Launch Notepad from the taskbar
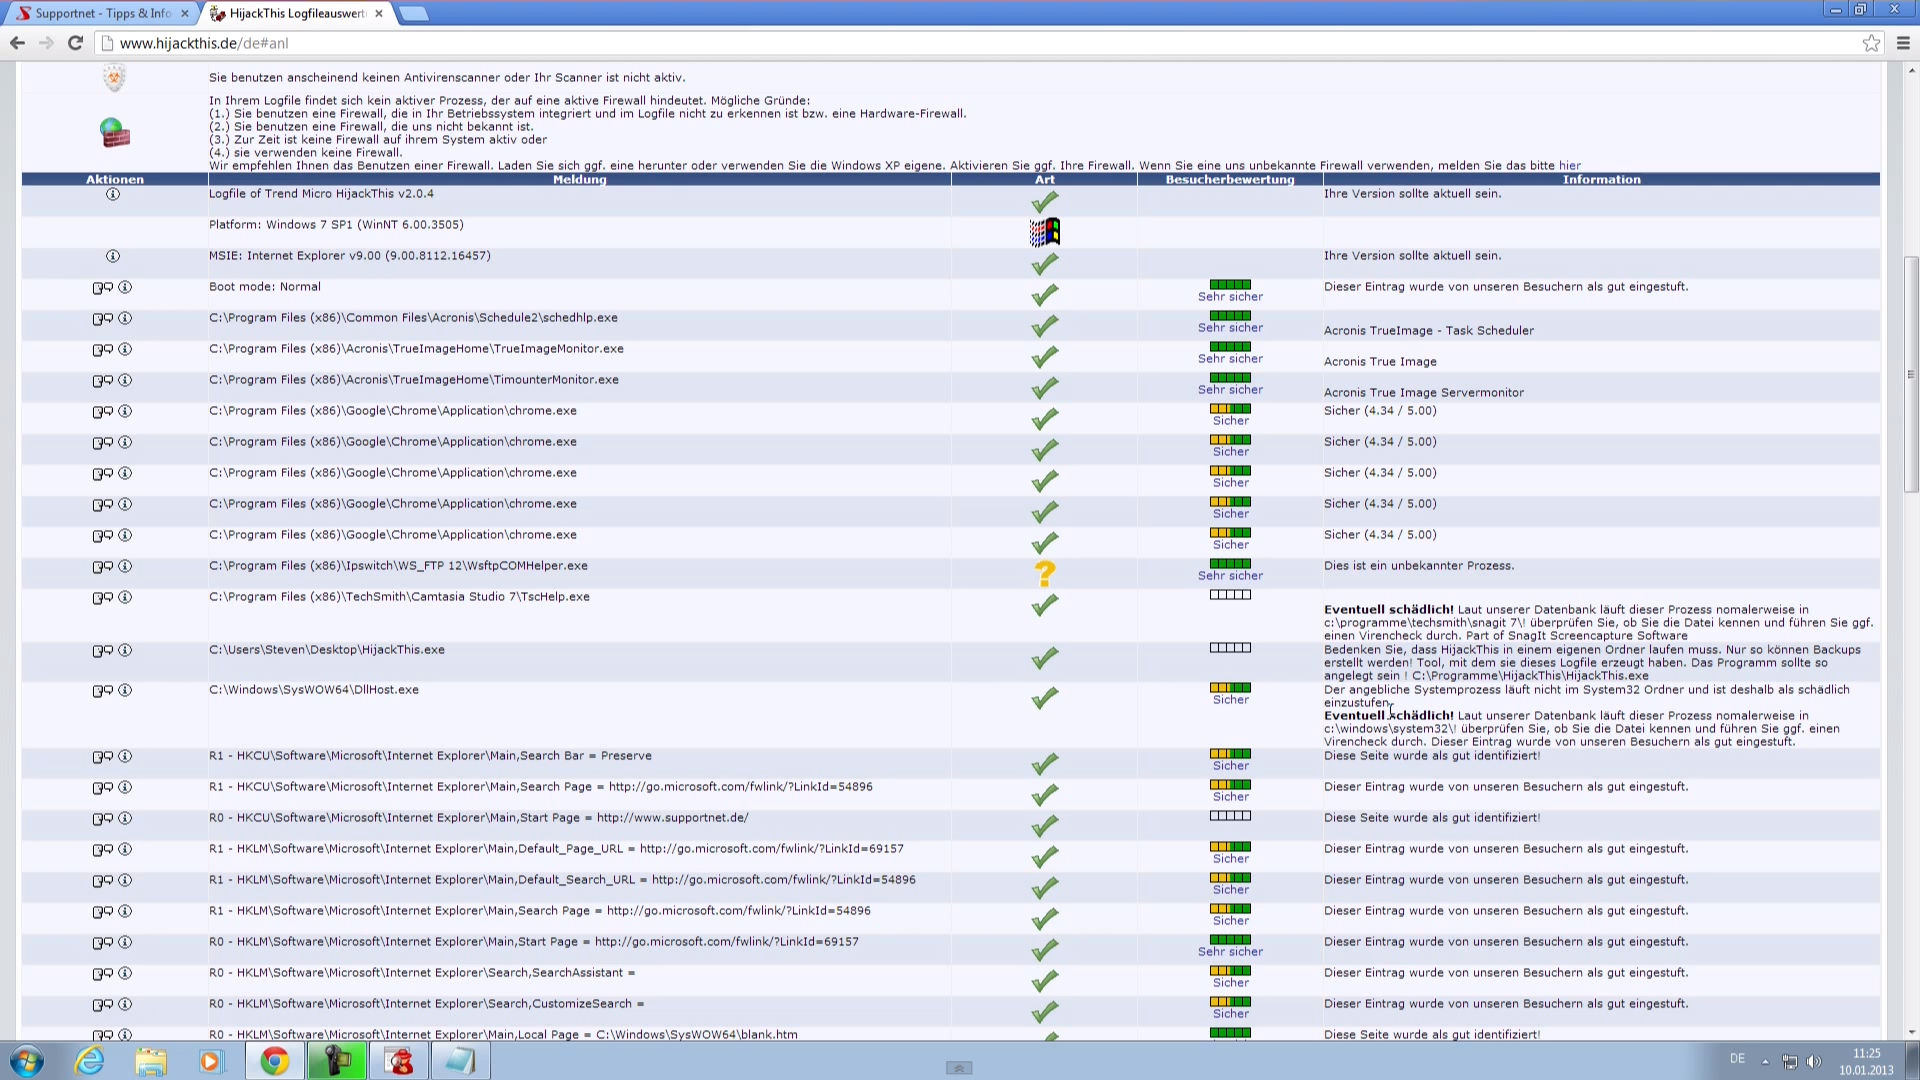 (x=459, y=1060)
